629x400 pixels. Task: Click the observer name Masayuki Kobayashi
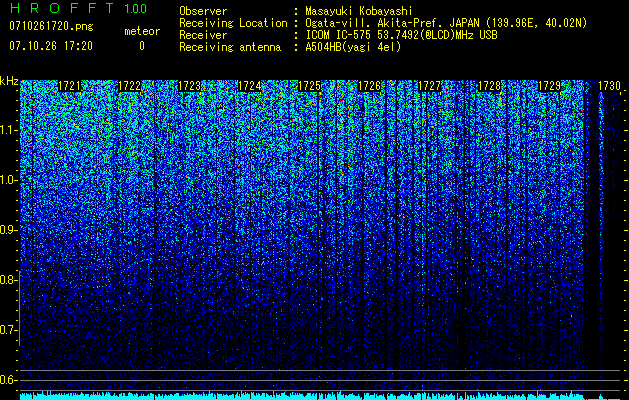coord(358,11)
